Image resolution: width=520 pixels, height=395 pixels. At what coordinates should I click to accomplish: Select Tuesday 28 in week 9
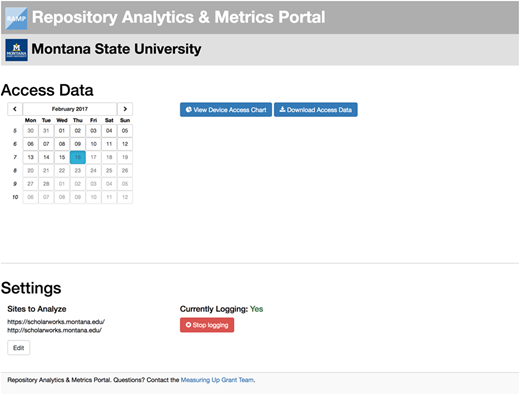pos(46,184)
